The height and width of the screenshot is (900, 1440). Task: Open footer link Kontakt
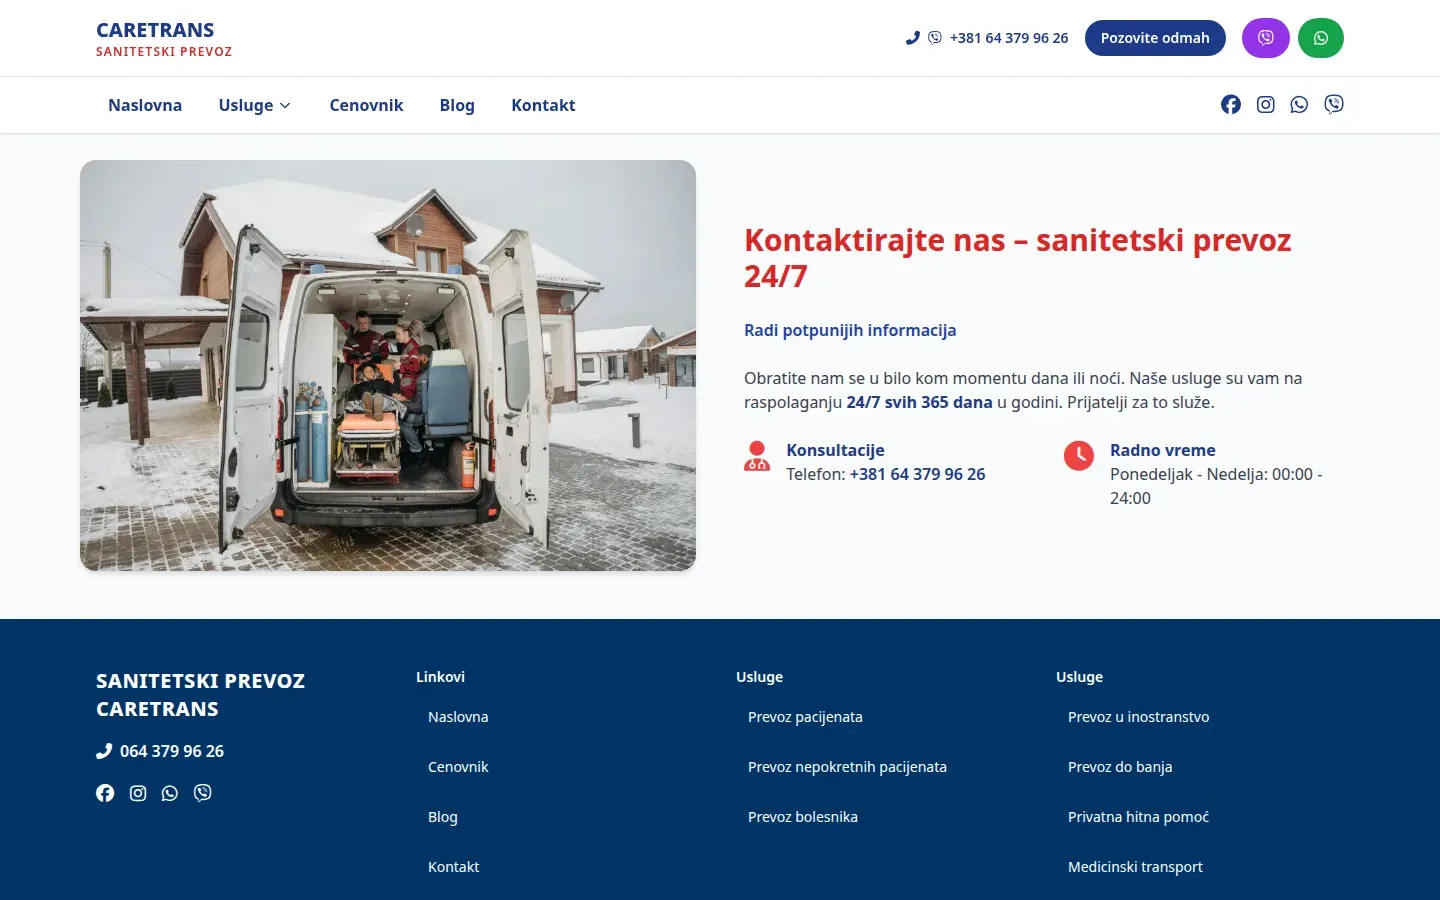tap(454, 867)
